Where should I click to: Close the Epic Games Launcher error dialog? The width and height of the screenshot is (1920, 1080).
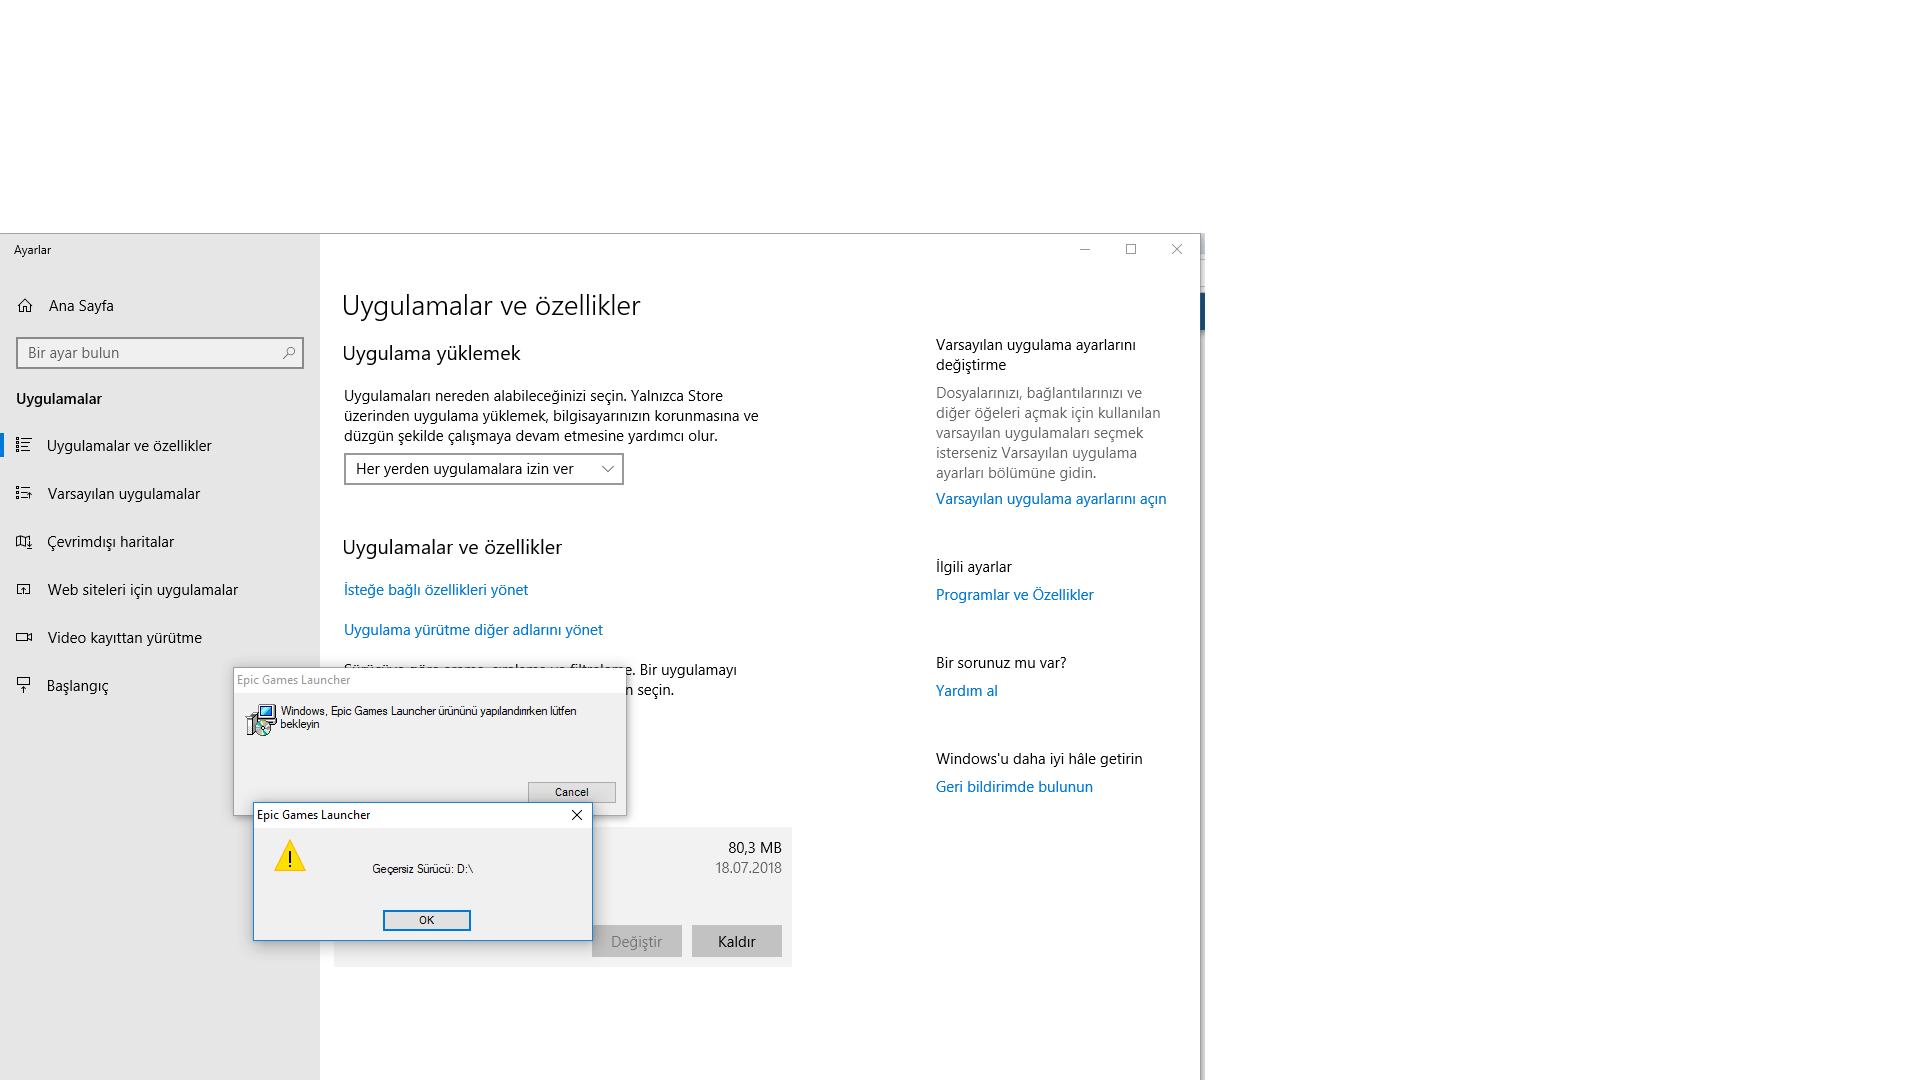[x=577, y=815]
